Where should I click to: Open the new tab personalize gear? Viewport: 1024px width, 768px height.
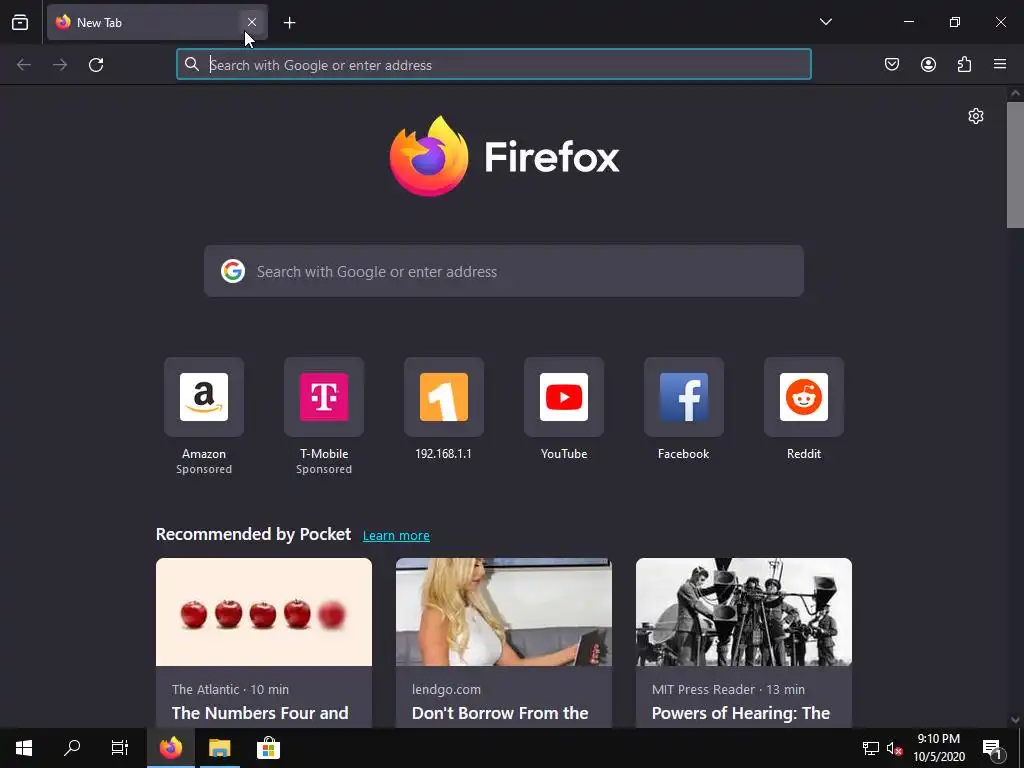click(x=976, y=116)
